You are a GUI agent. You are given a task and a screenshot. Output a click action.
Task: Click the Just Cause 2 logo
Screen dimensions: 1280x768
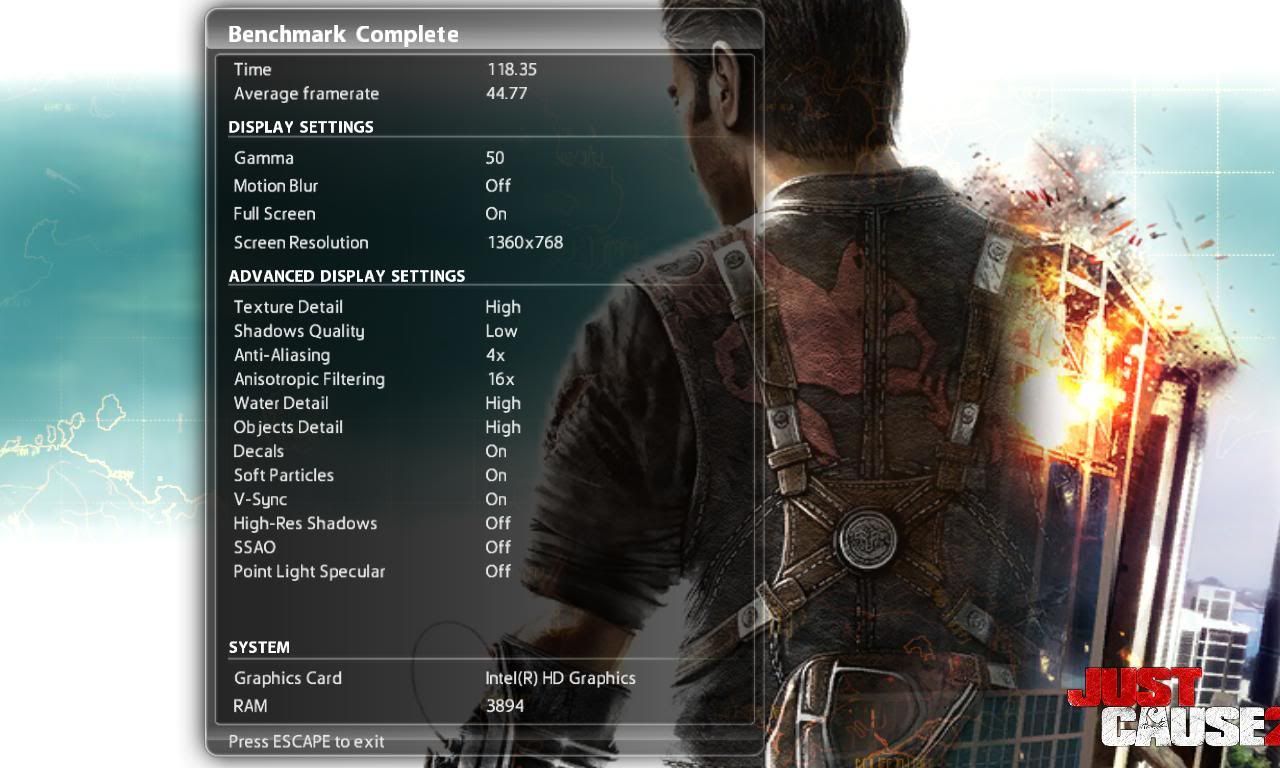point(1173,707)
